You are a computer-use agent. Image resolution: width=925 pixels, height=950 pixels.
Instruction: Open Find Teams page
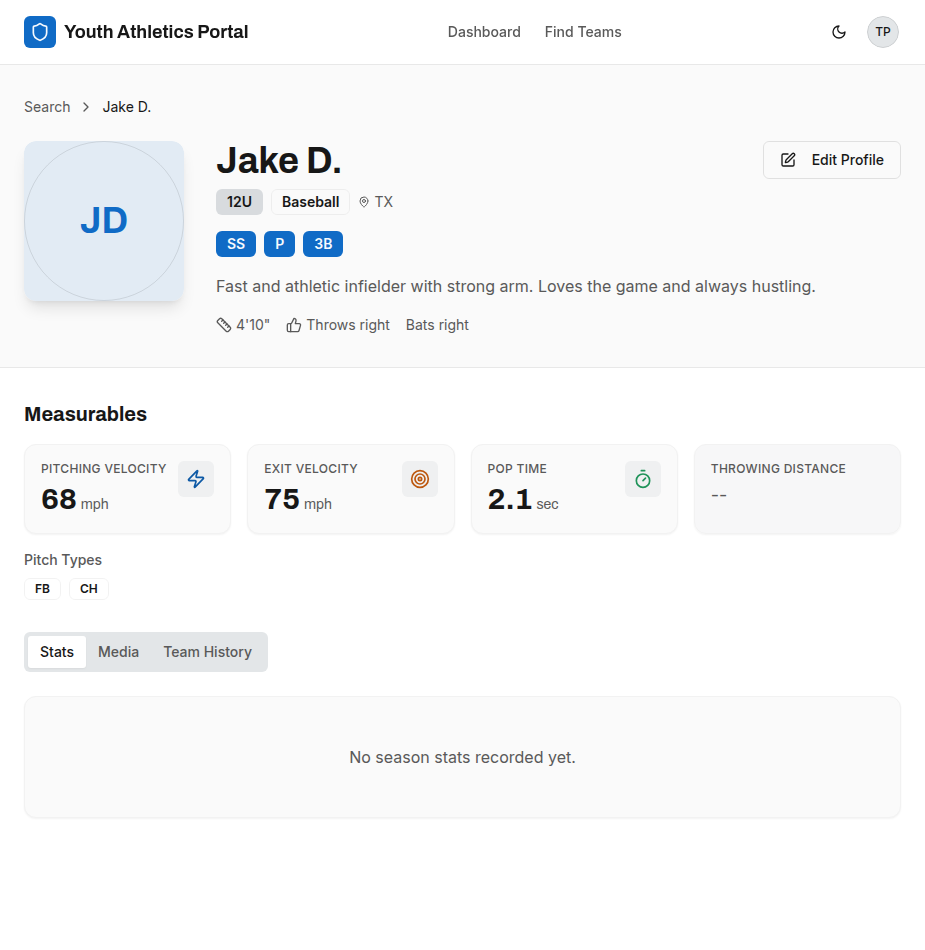point(583,32)
